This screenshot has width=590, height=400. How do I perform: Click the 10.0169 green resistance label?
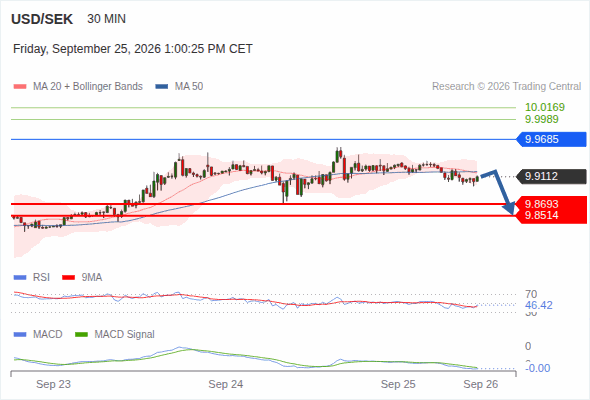pyautogui.click(x=545, y=107)
